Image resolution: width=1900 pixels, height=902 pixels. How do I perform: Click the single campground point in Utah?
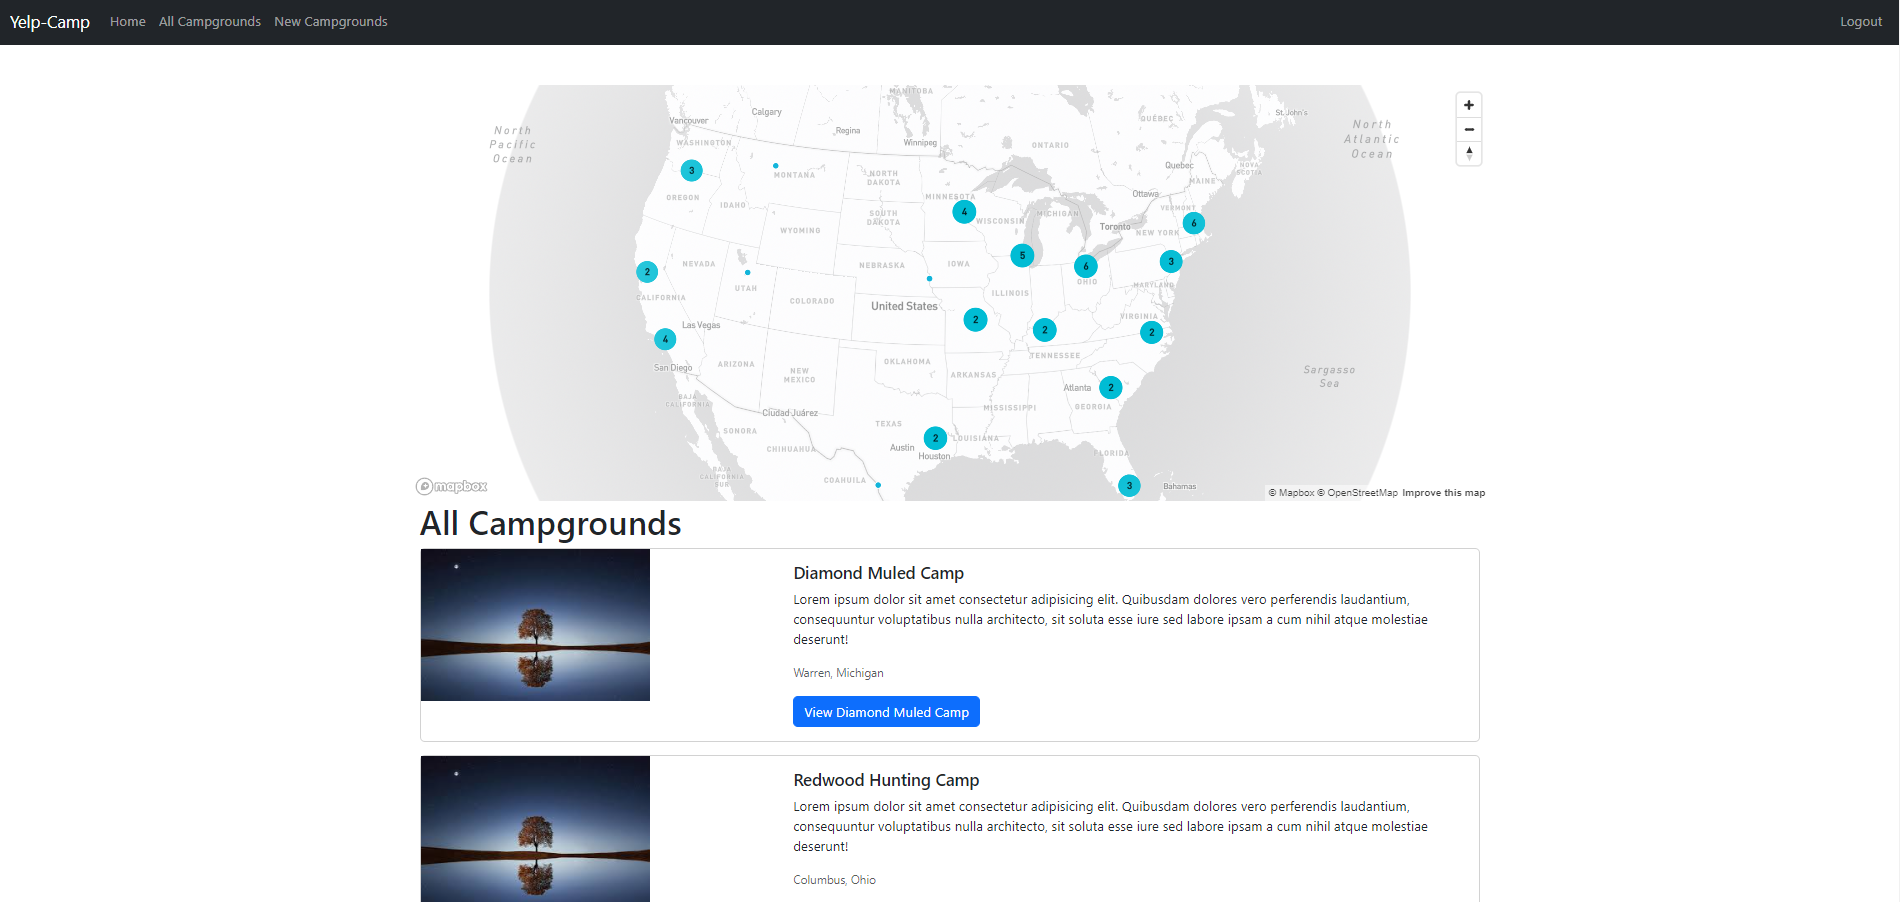tap(747, 272)
